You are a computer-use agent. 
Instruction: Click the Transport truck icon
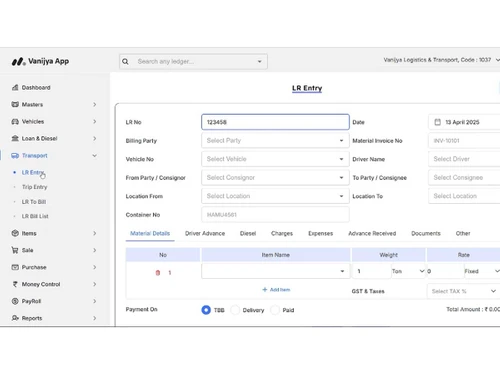point(15,156)
